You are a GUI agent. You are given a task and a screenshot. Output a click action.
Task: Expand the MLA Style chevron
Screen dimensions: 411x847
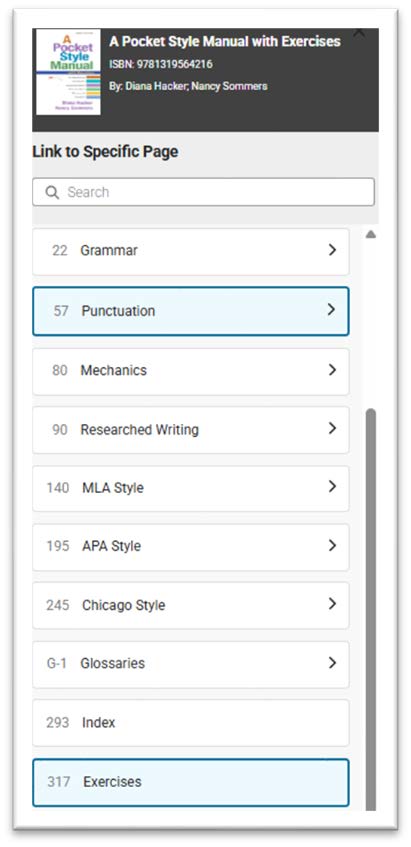pyautogui.click(x=333, y=487)
